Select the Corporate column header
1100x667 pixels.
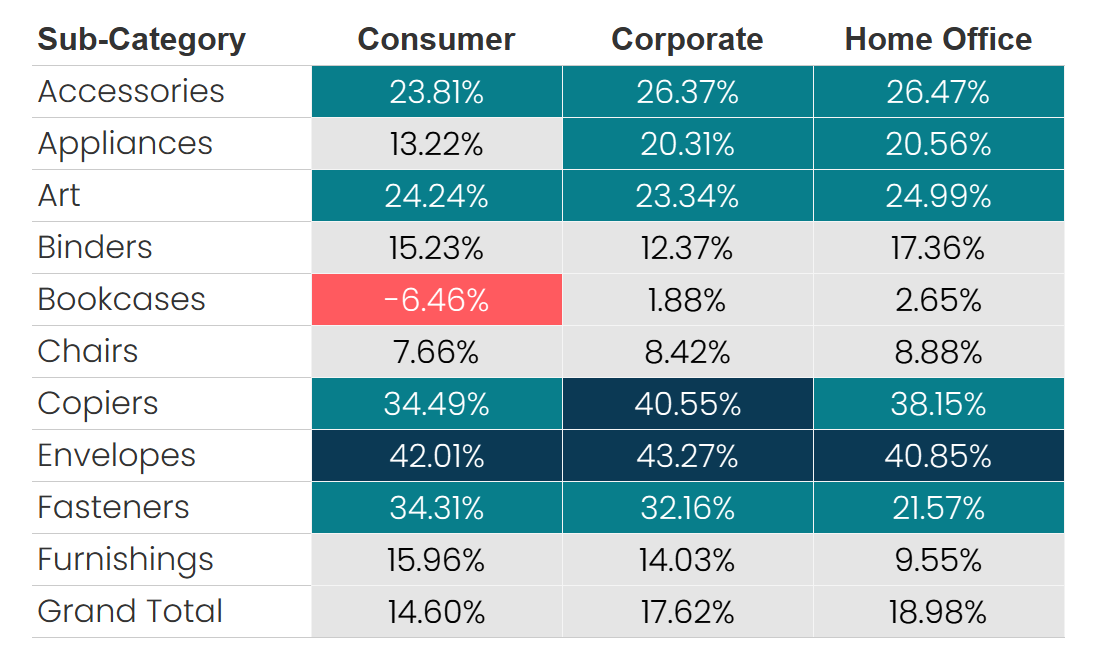687,40
